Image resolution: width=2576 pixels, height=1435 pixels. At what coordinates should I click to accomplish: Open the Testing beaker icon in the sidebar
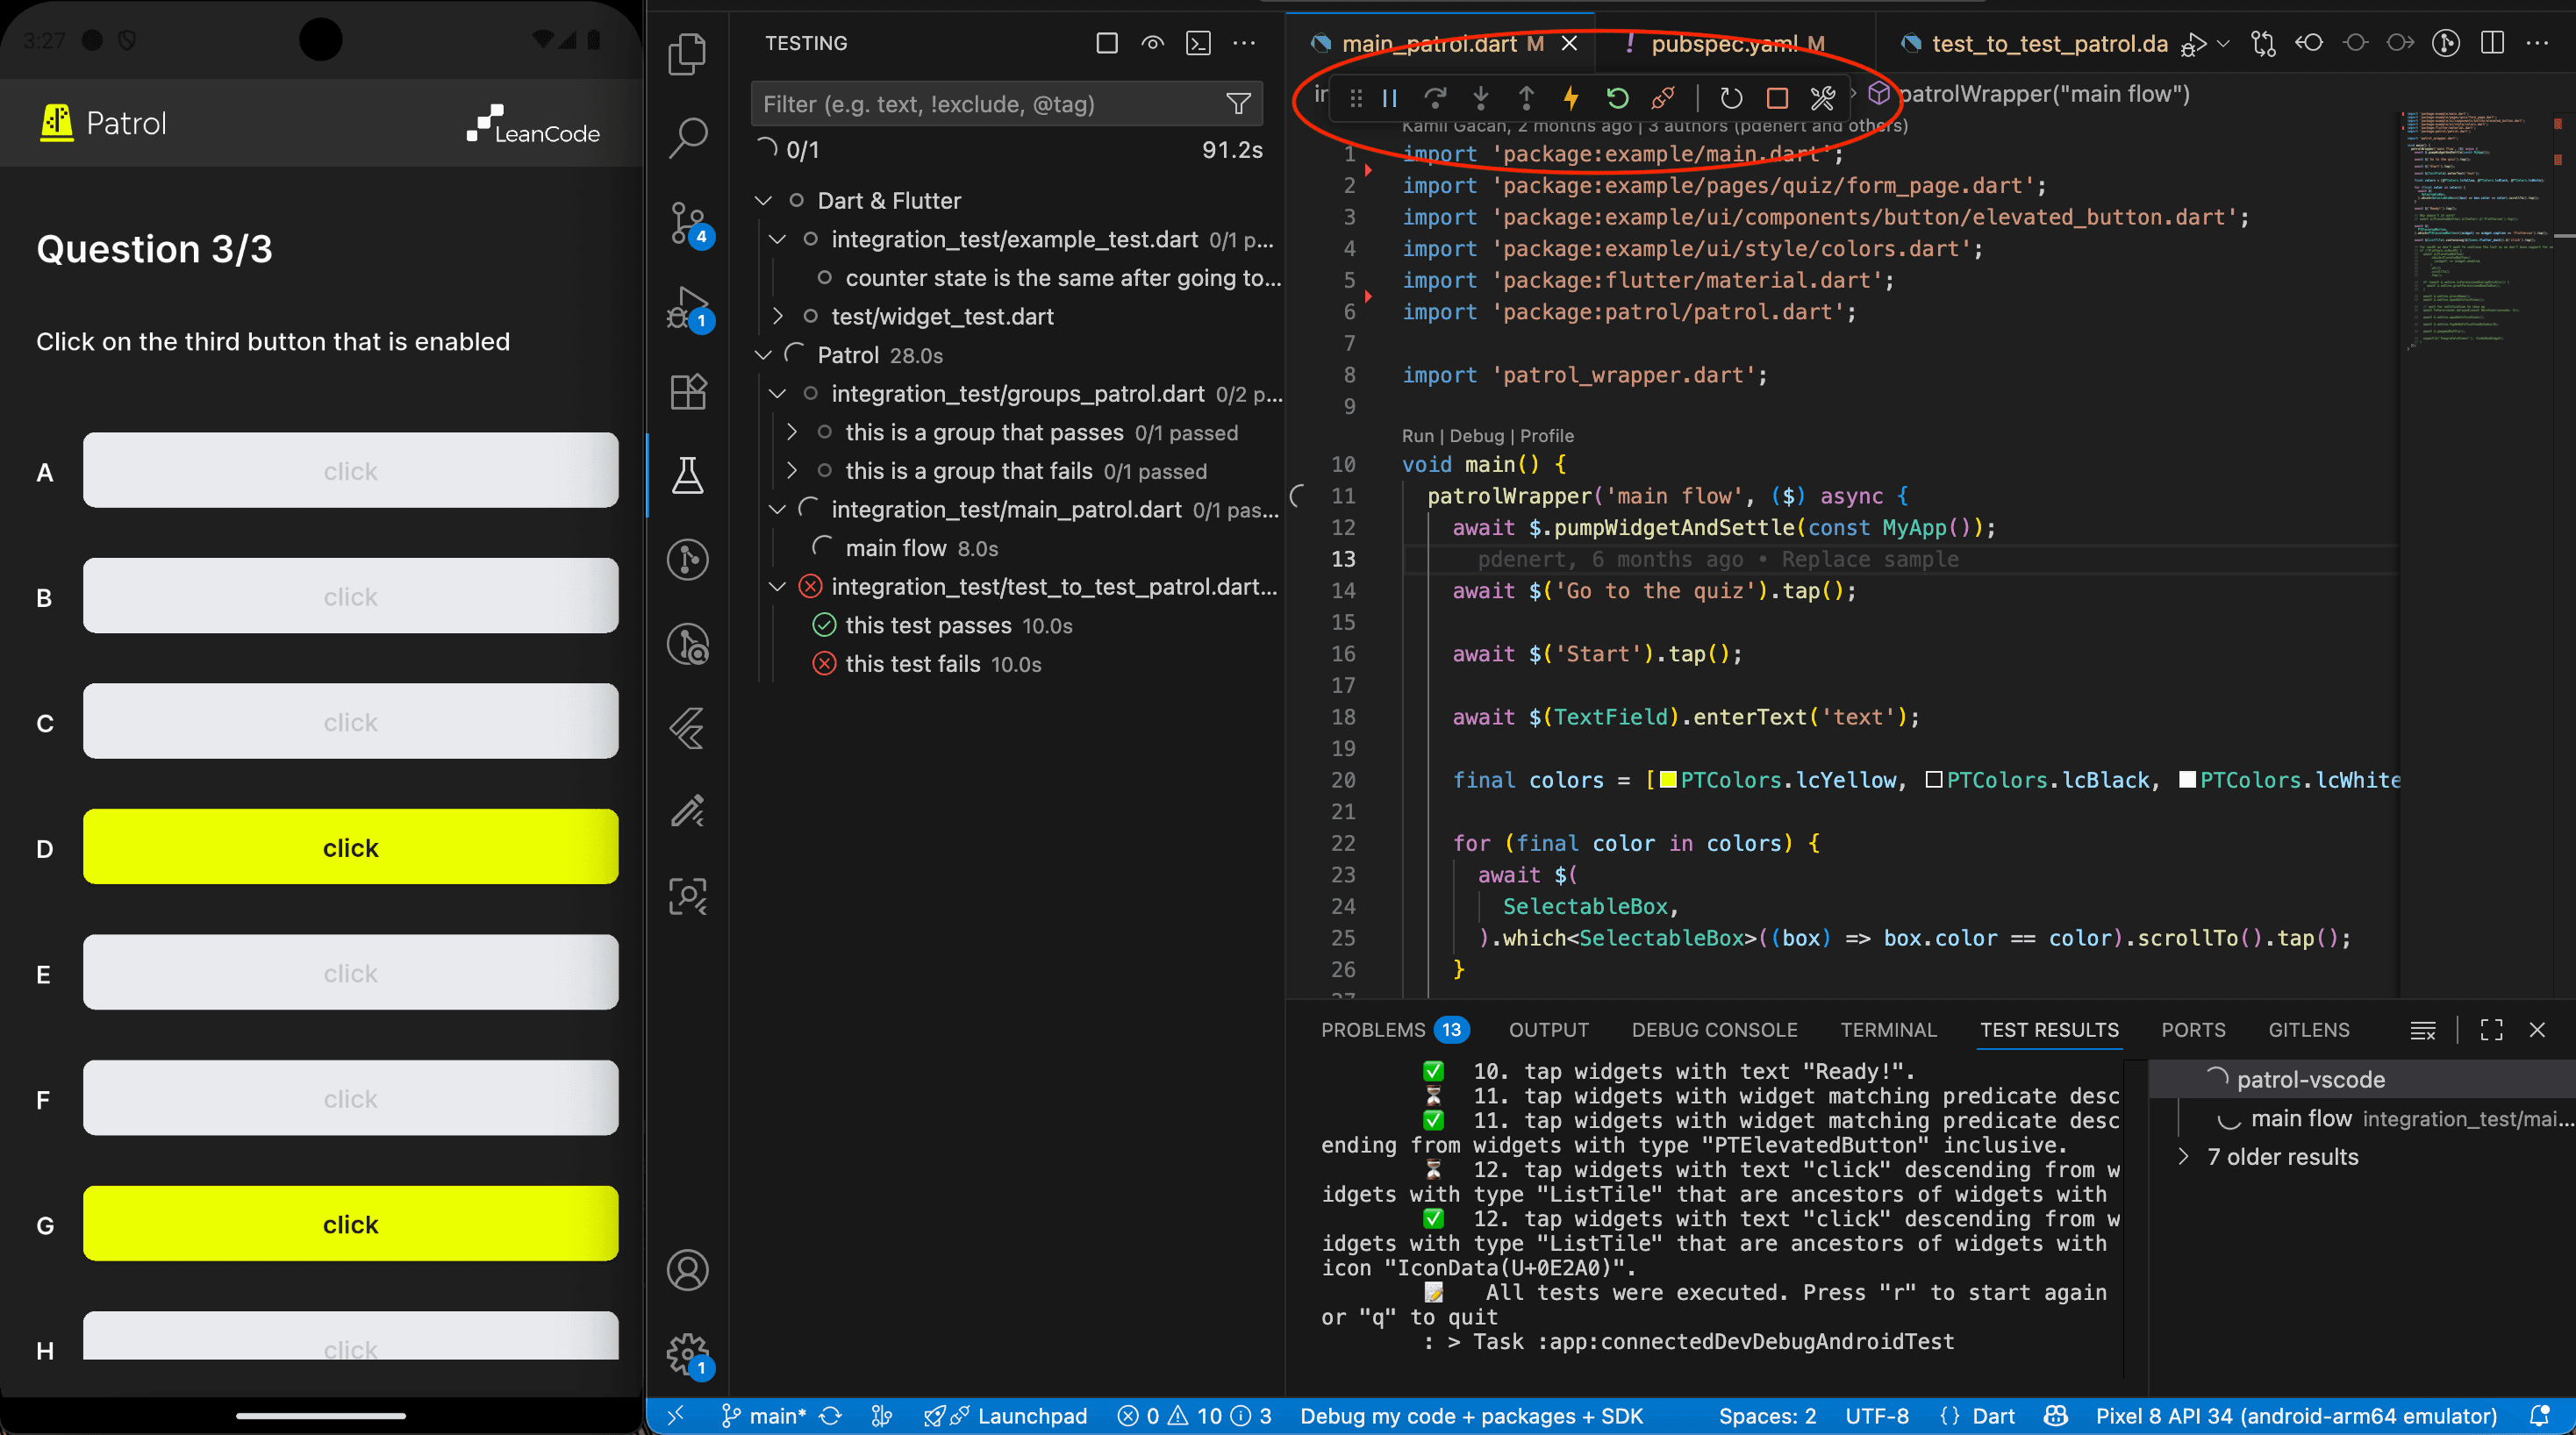click(688, 478)
